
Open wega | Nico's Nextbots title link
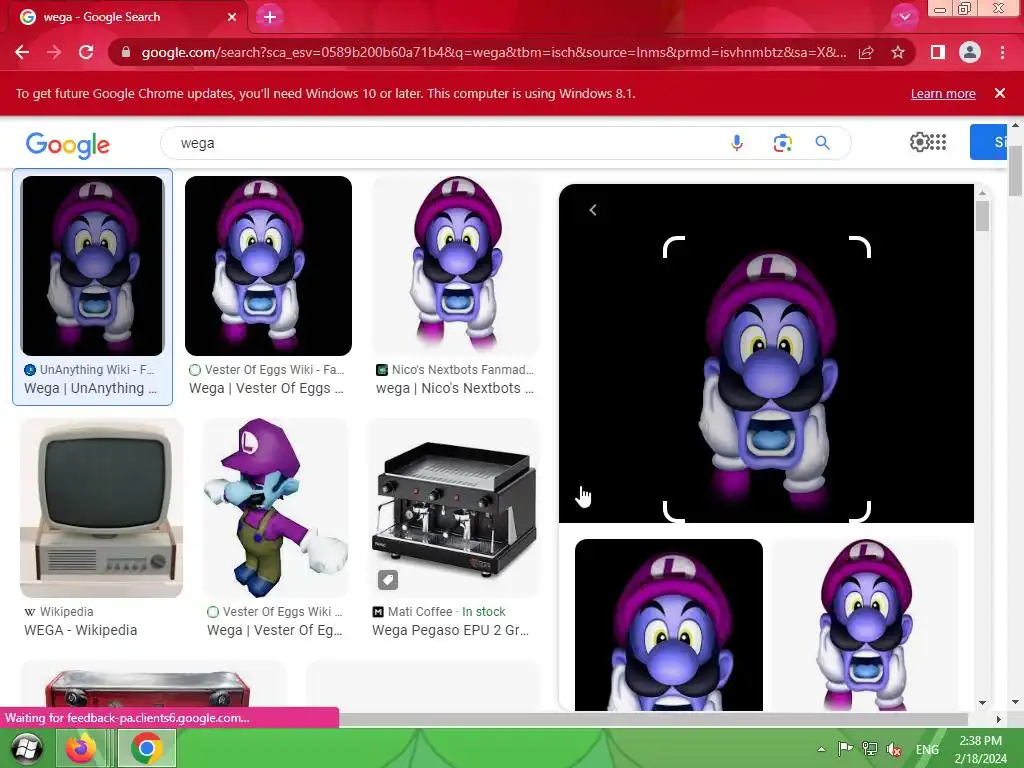455,388
